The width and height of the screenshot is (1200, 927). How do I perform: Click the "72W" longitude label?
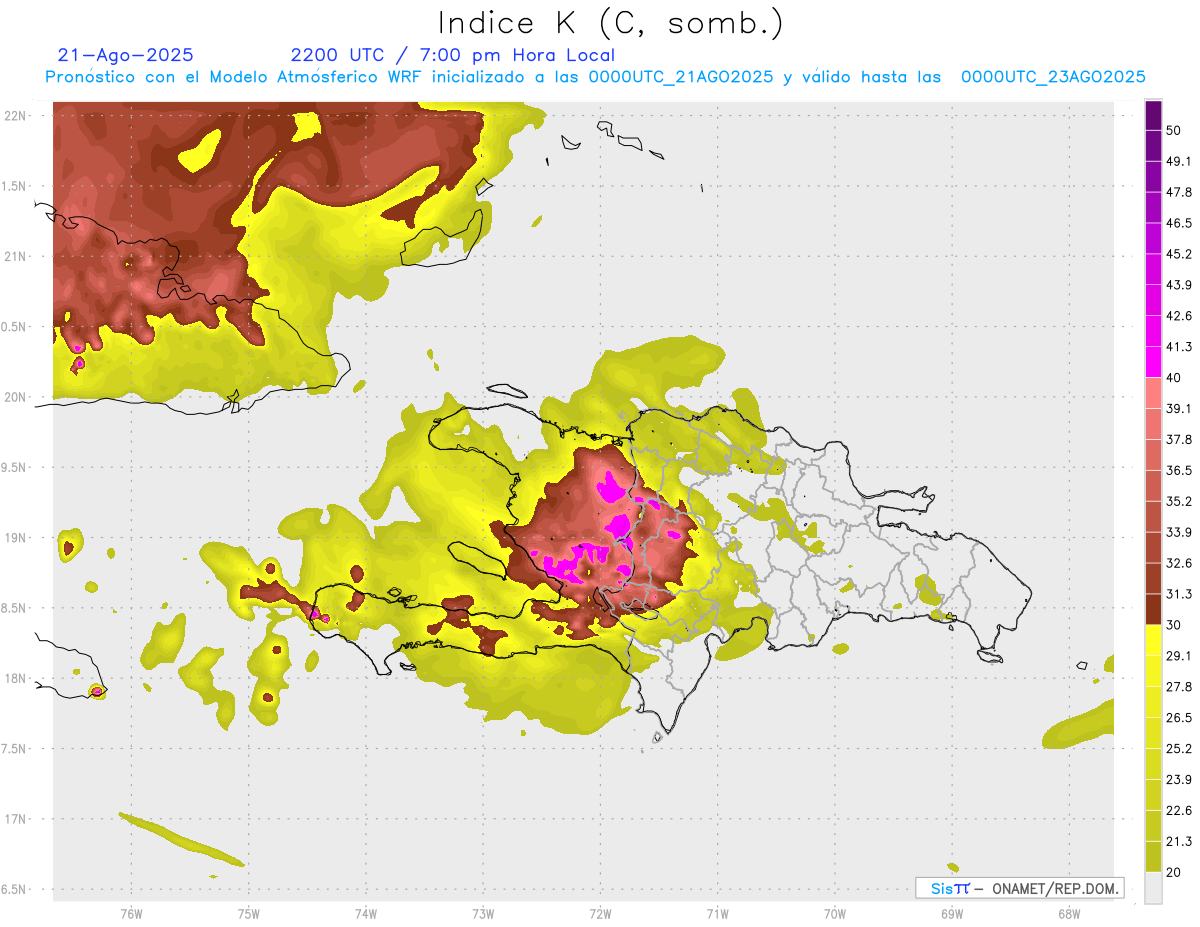point(600,913)
